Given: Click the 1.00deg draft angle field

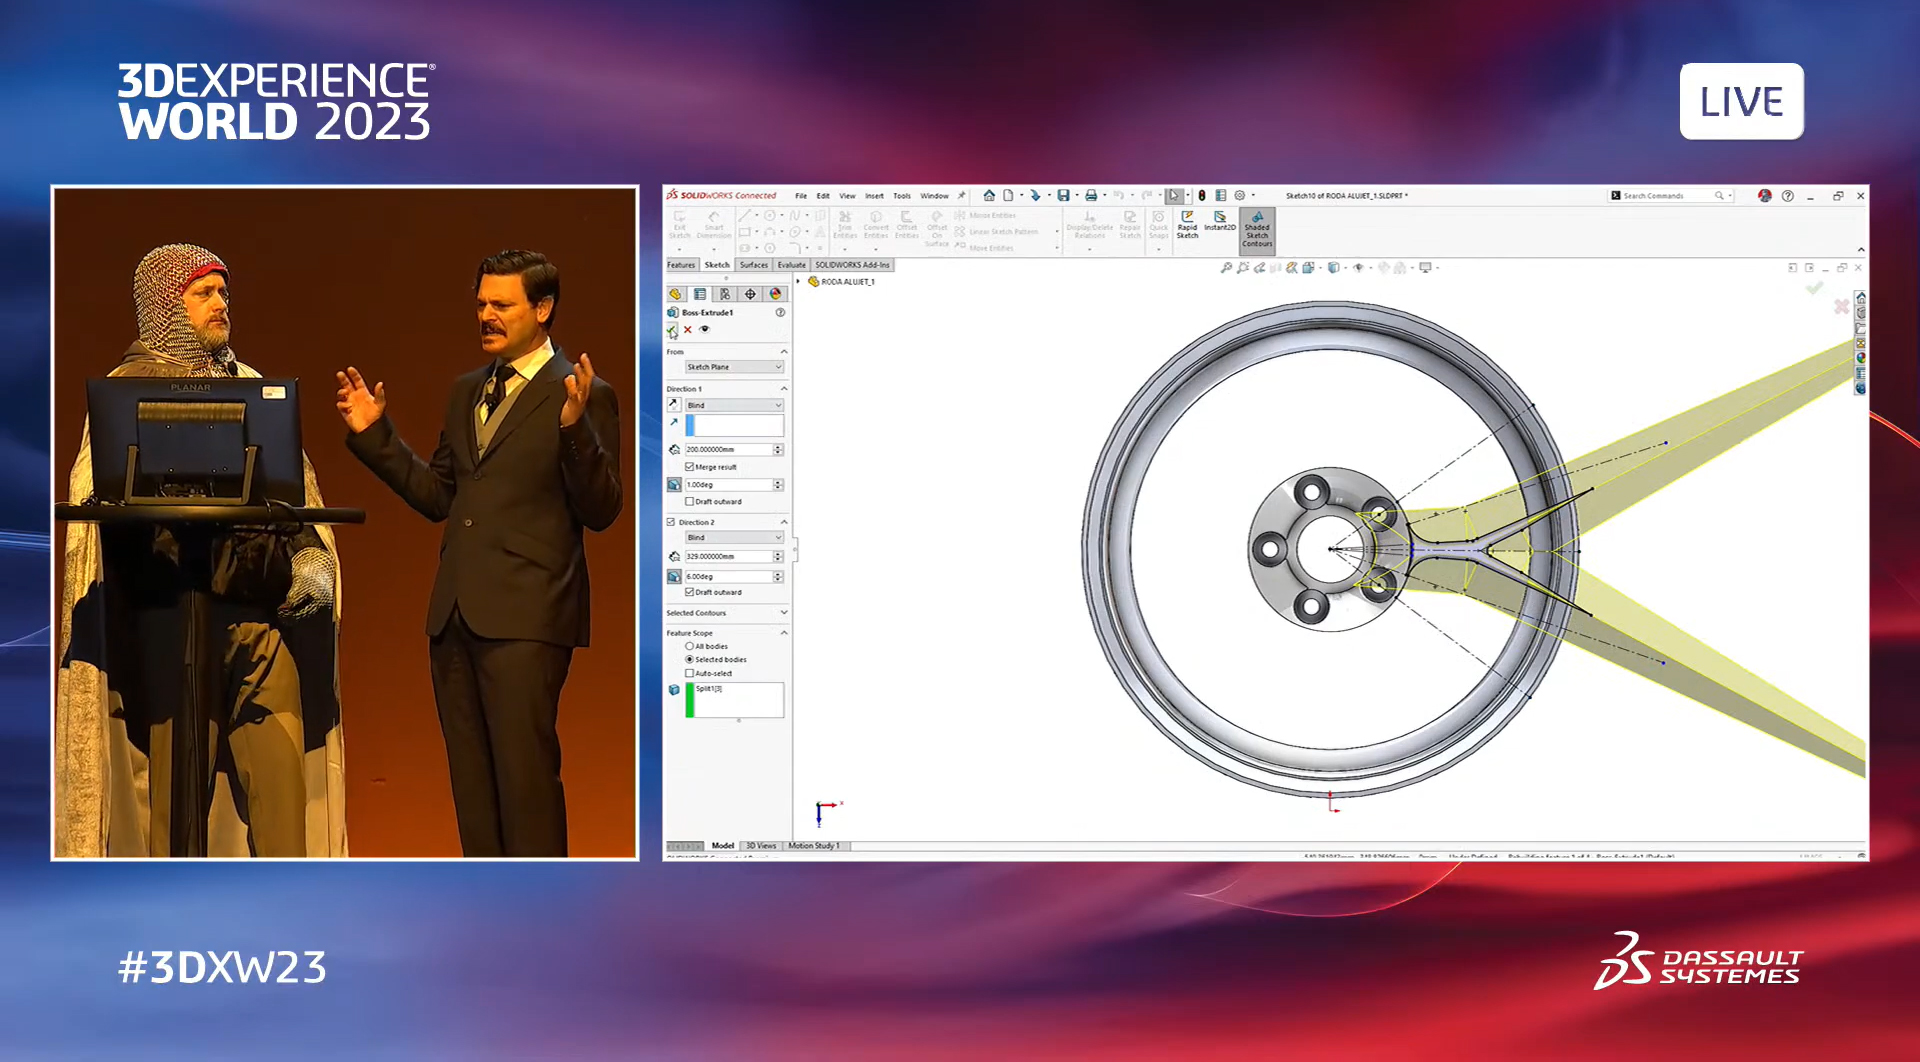Looking at the screenshot, I should coord(728,485).
